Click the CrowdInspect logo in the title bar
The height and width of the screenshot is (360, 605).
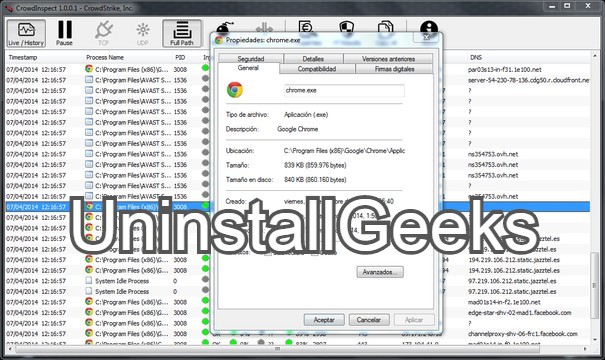(x=8, y=8)
